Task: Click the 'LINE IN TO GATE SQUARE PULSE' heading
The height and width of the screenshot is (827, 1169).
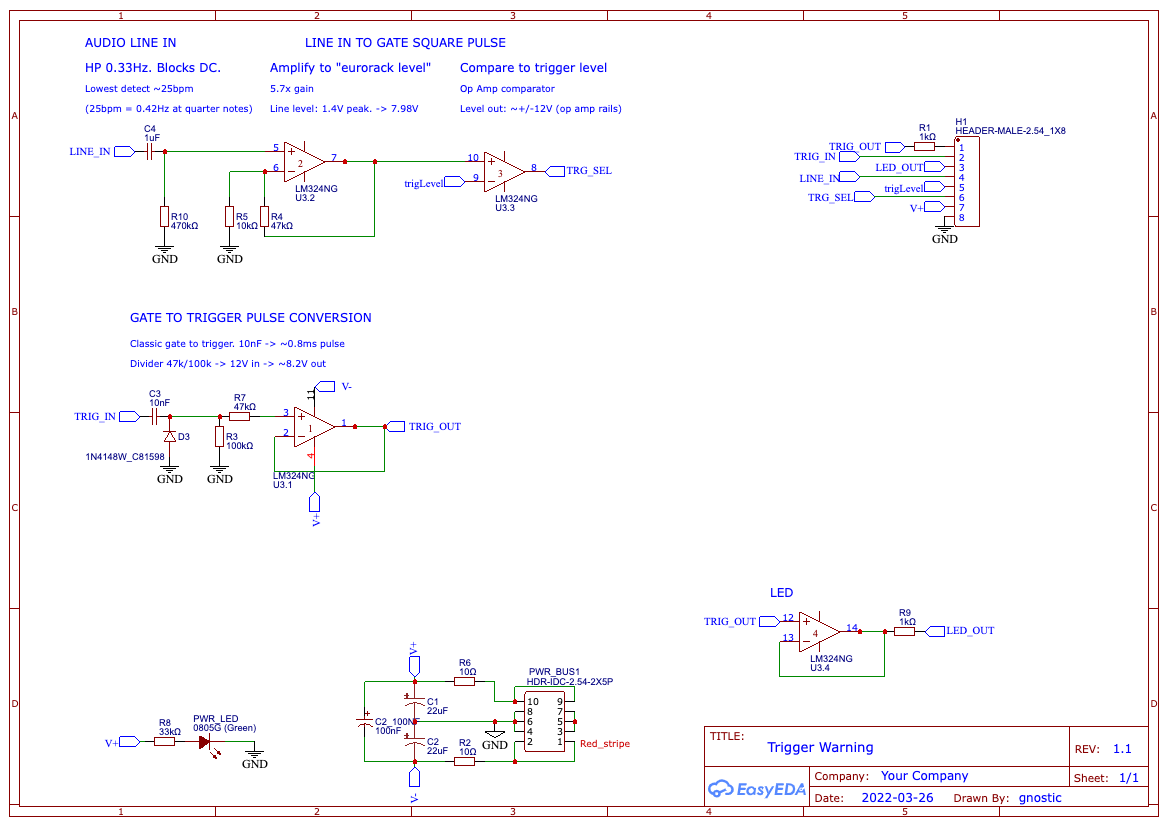Action: (x=405, y=43)
